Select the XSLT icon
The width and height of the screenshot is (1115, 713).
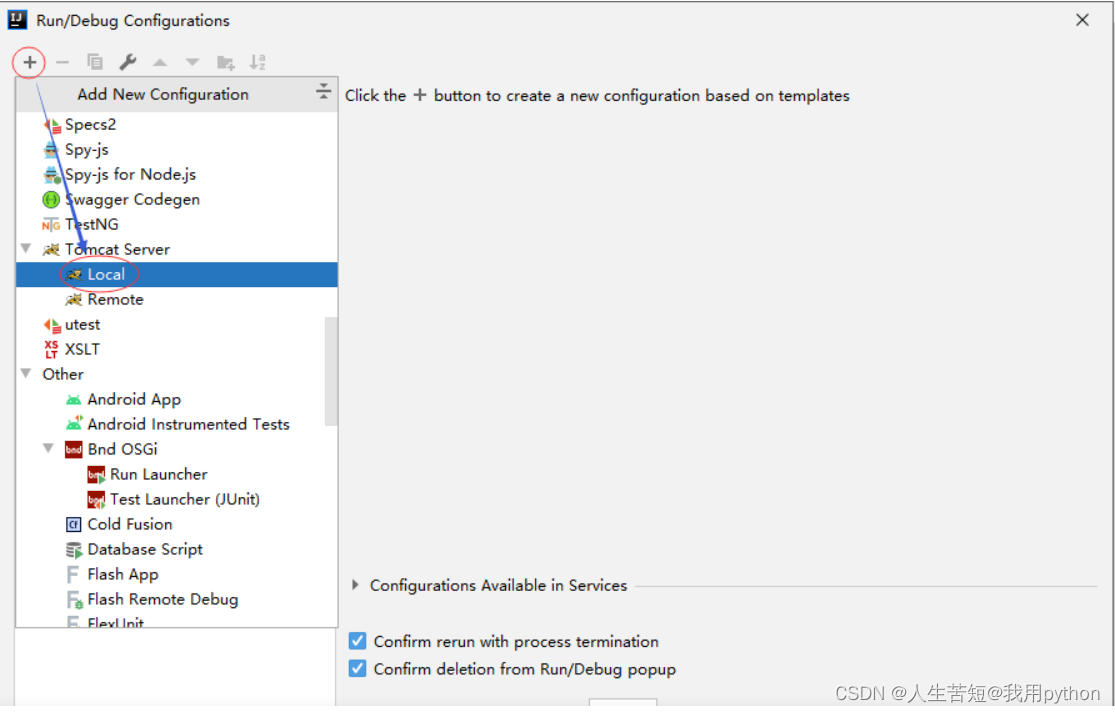[51, 350]
